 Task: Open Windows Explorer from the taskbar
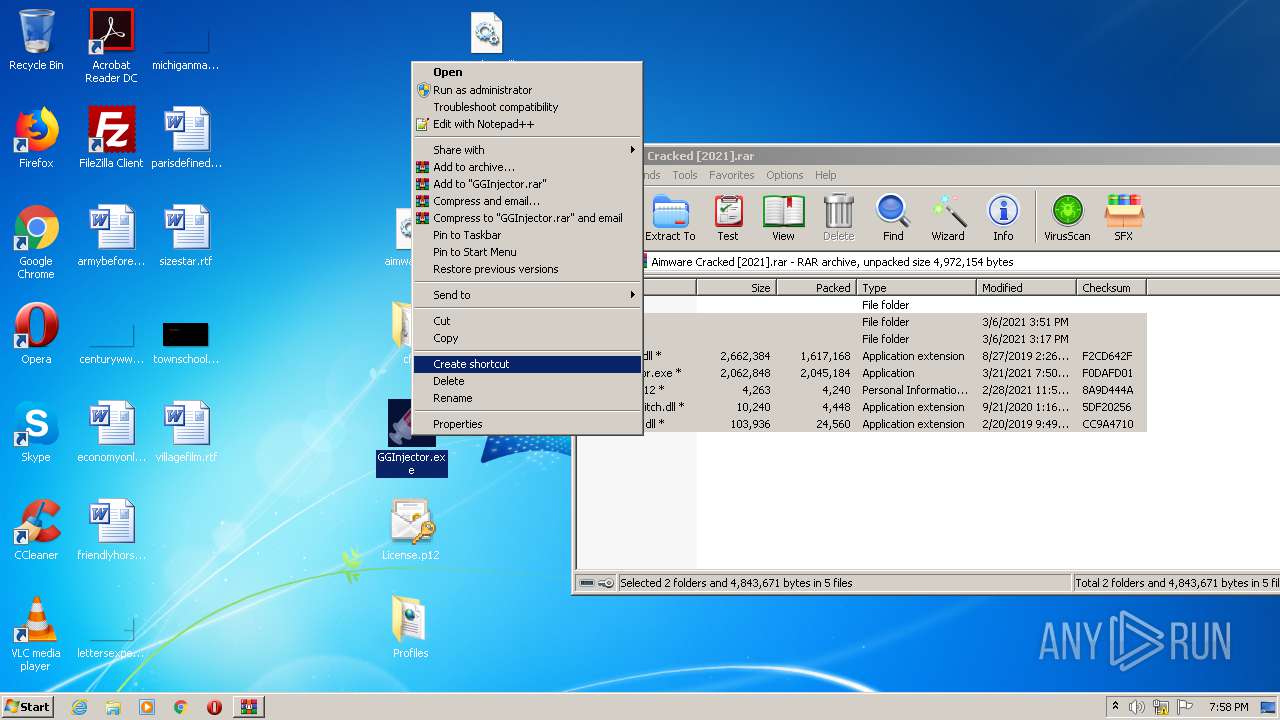[113, 707]
